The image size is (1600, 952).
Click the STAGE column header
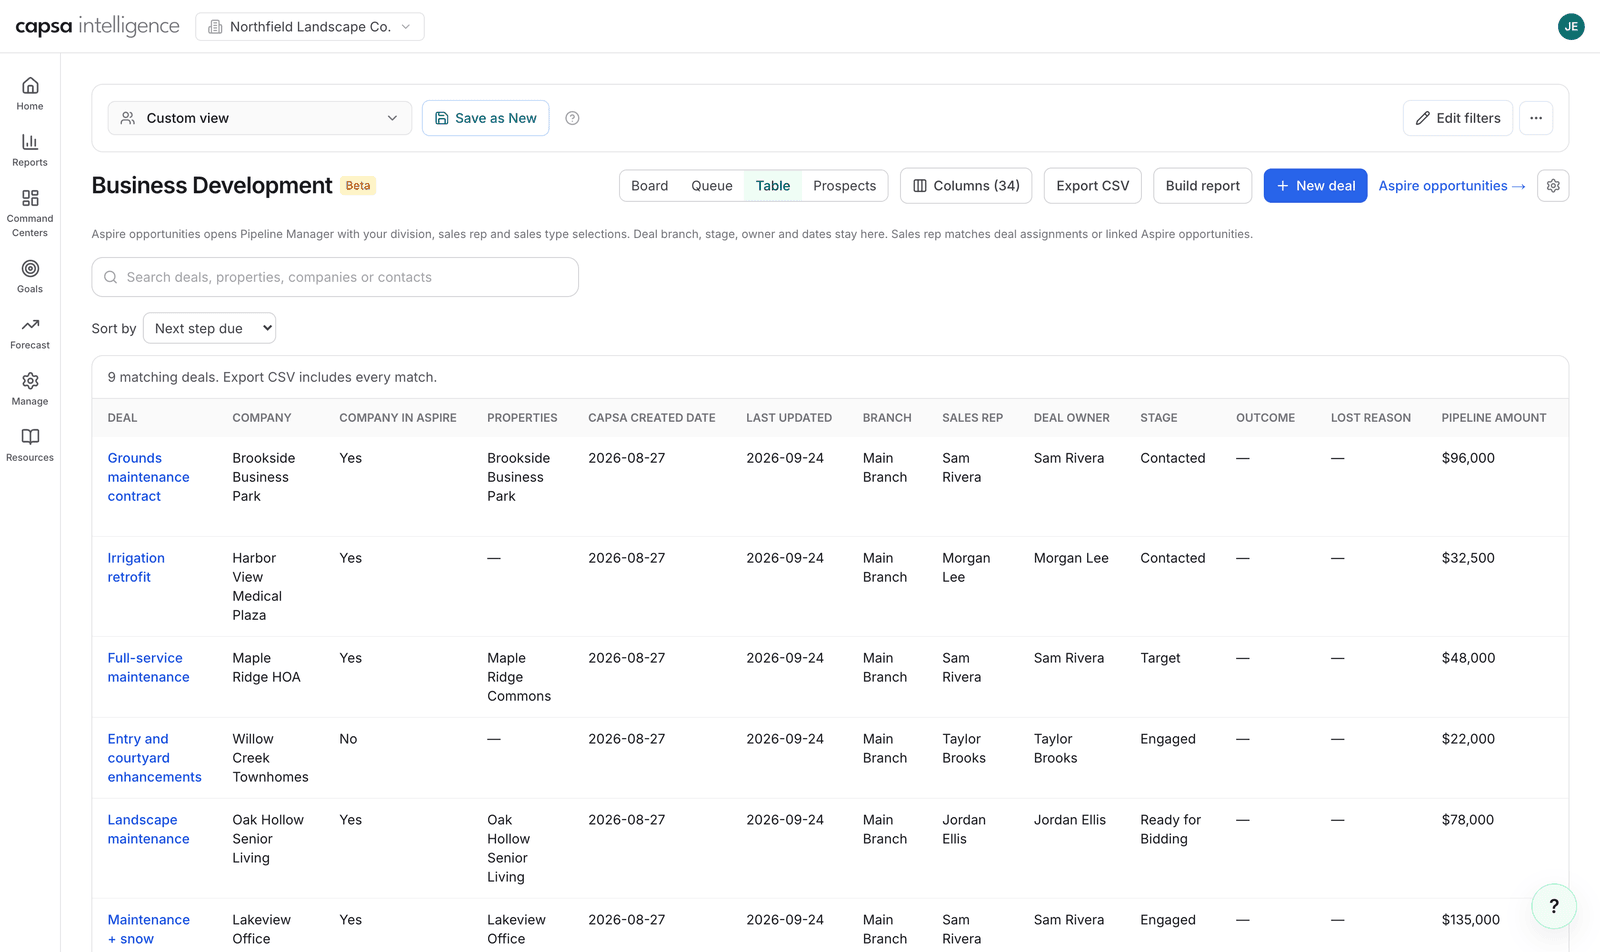point(1159,418)
